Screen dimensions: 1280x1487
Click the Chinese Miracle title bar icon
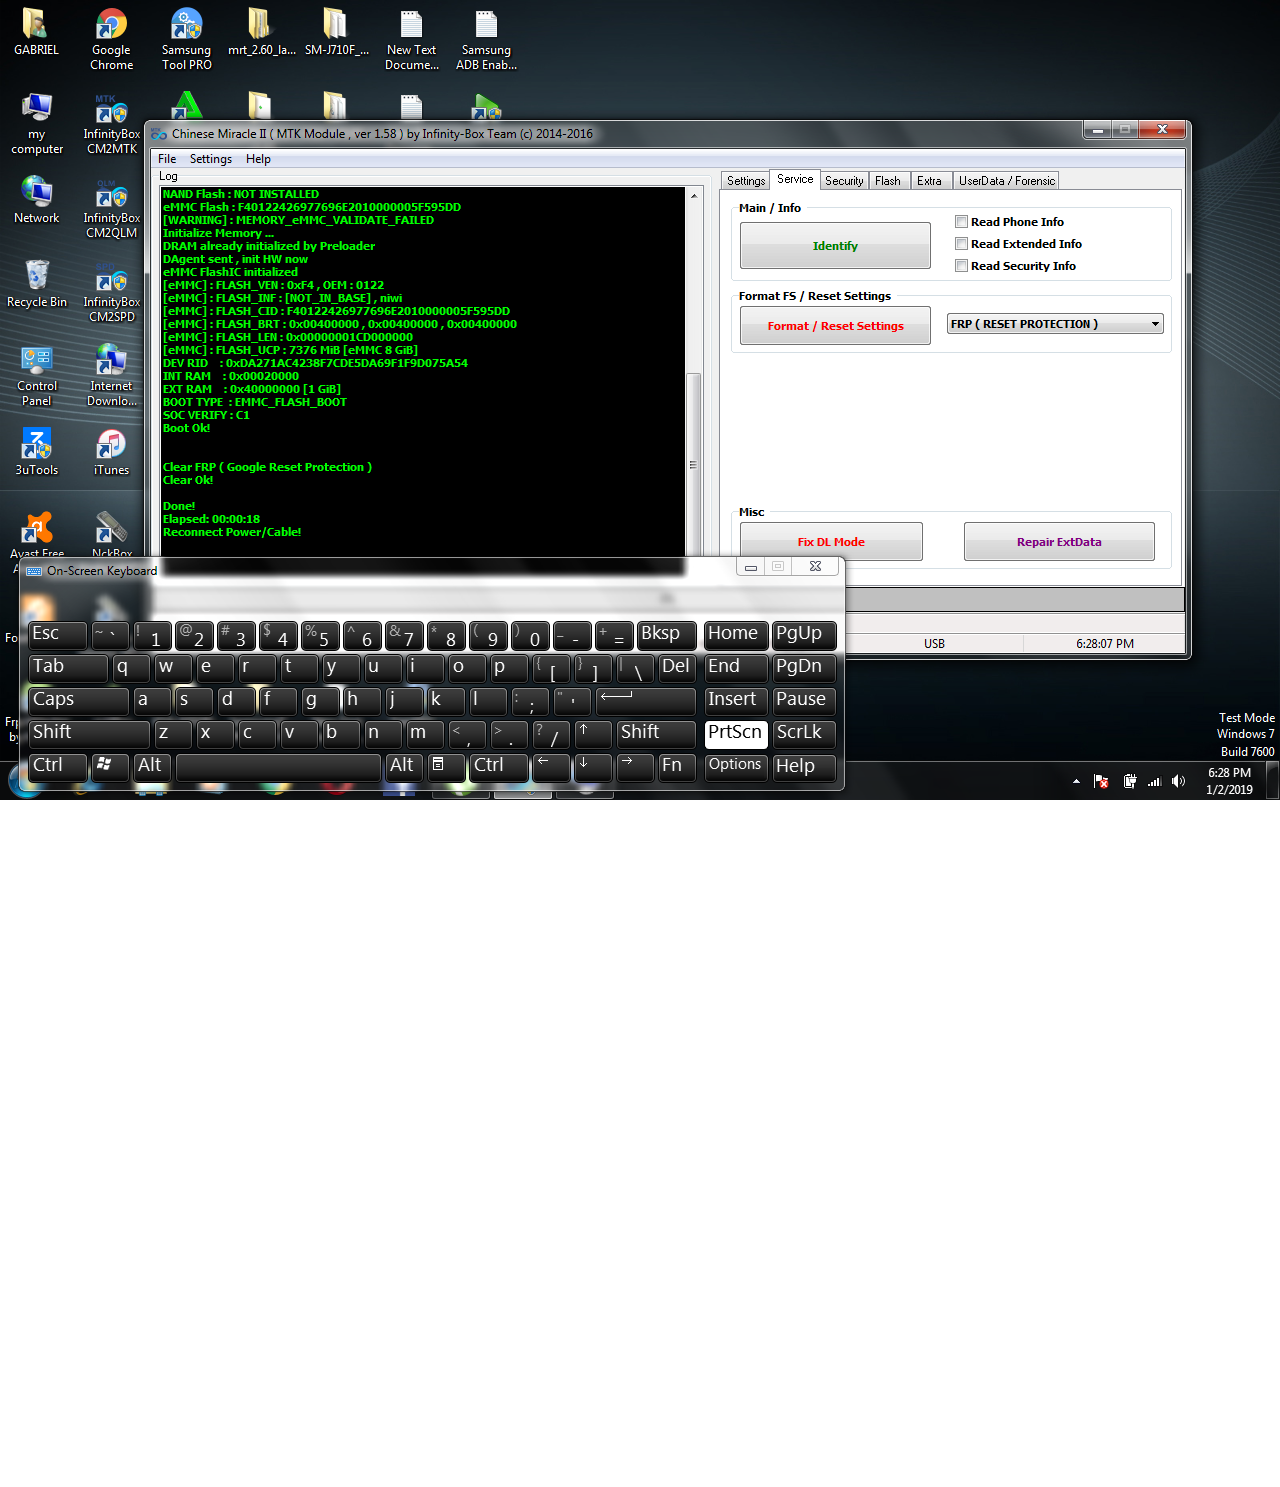[x=159, y=133]
